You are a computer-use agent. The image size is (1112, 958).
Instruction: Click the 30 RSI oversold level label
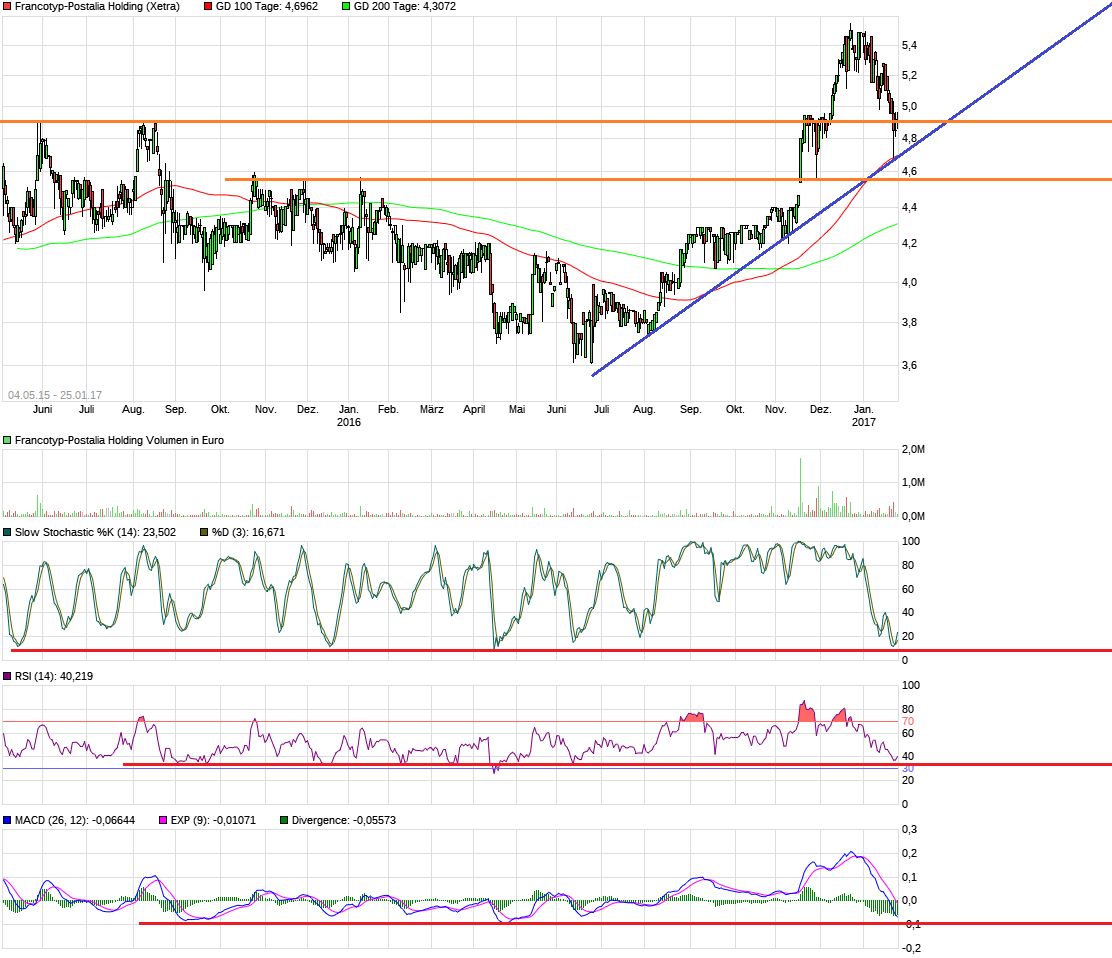click(908, 769)
